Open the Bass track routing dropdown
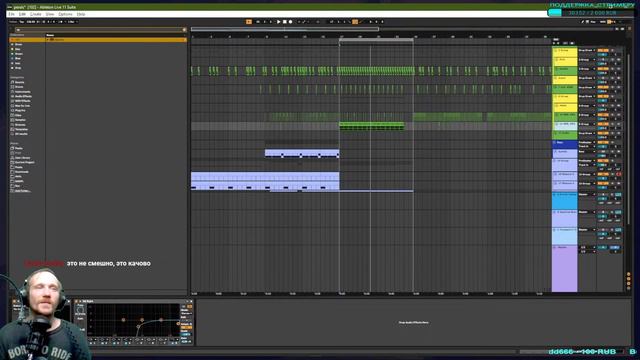 (x=587, y=142)
